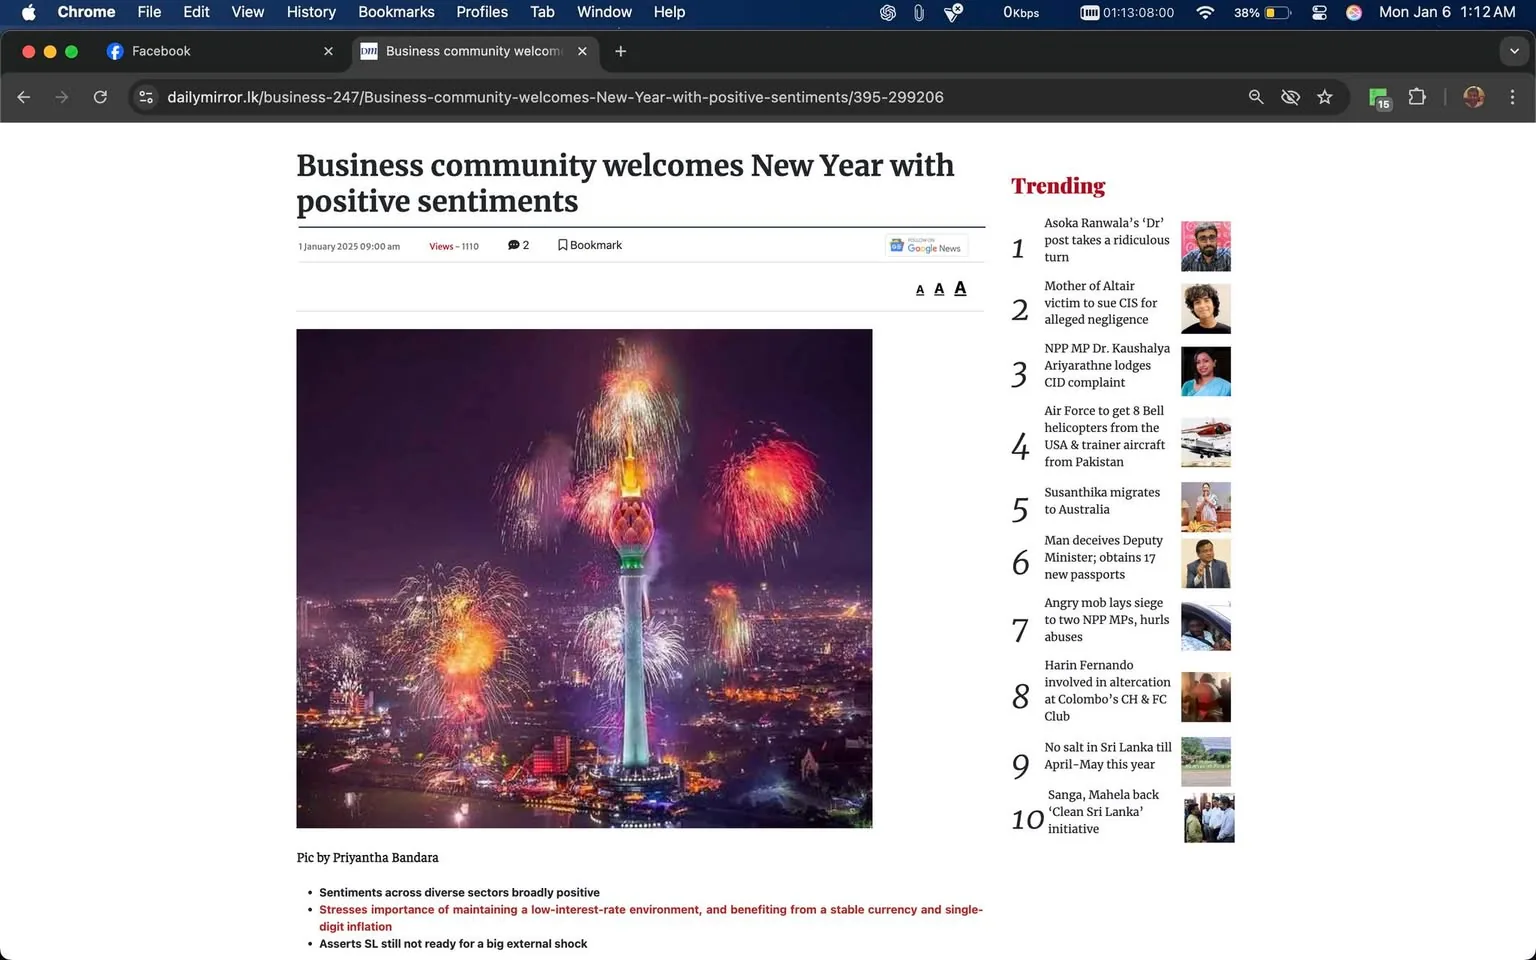Image resolution: width=1536 pixels, height=960 pixels.
Task: Click the Google News follow badge
Action: pos(926,246)
